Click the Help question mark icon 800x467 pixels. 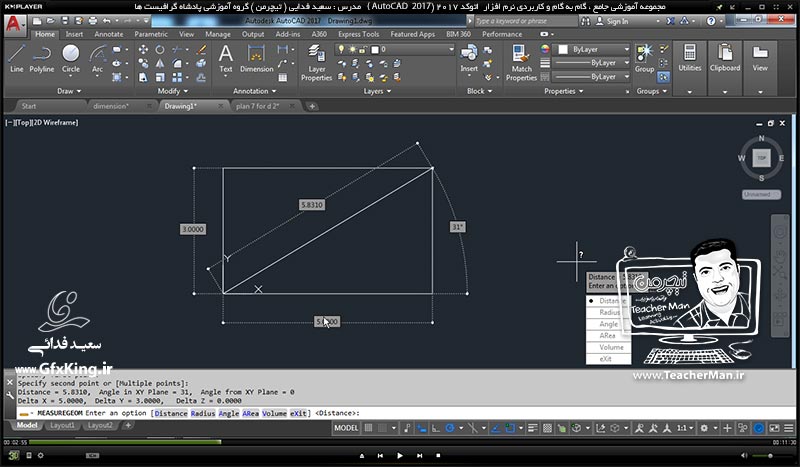pyautogui.click(x=711, y=21)
